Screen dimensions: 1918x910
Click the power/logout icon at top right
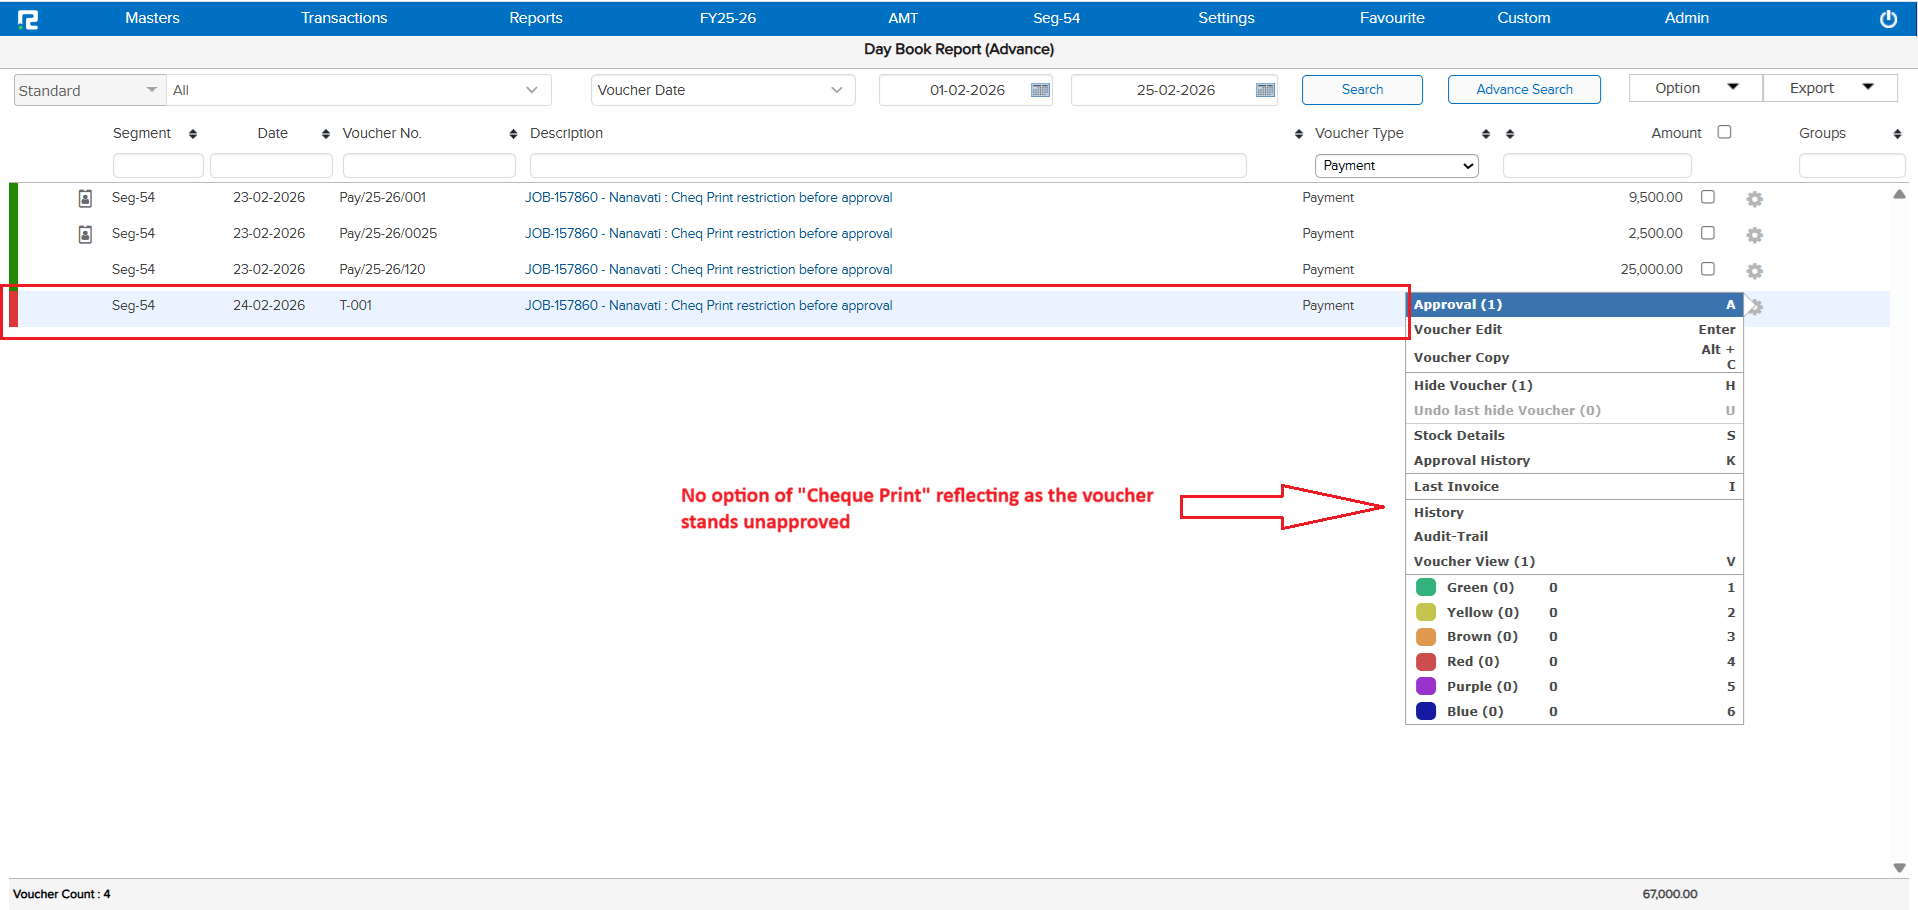tap(1889, 18)
